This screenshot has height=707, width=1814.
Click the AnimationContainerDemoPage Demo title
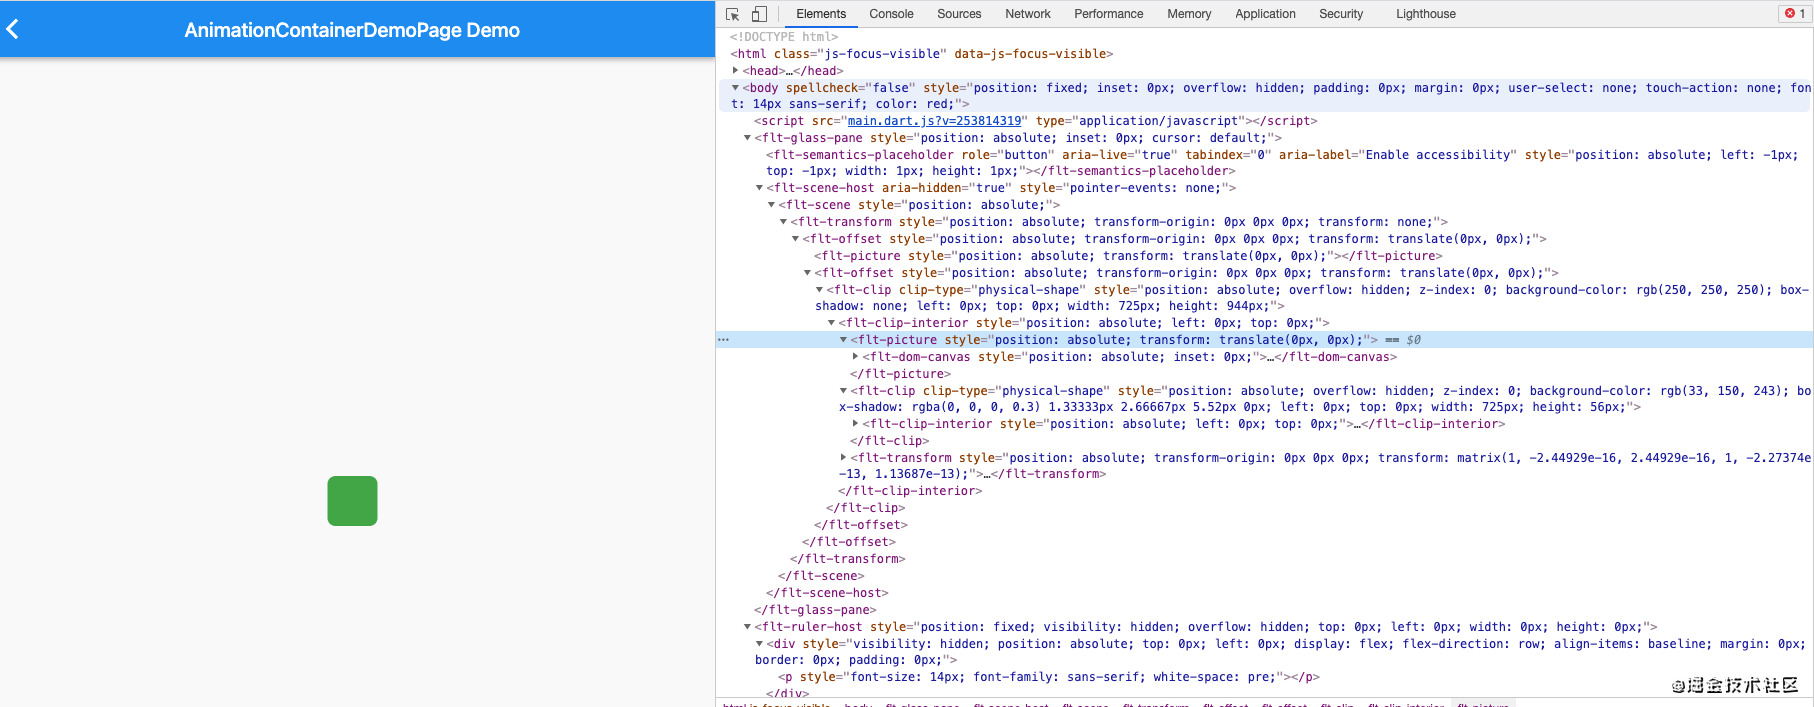[352, 30]
